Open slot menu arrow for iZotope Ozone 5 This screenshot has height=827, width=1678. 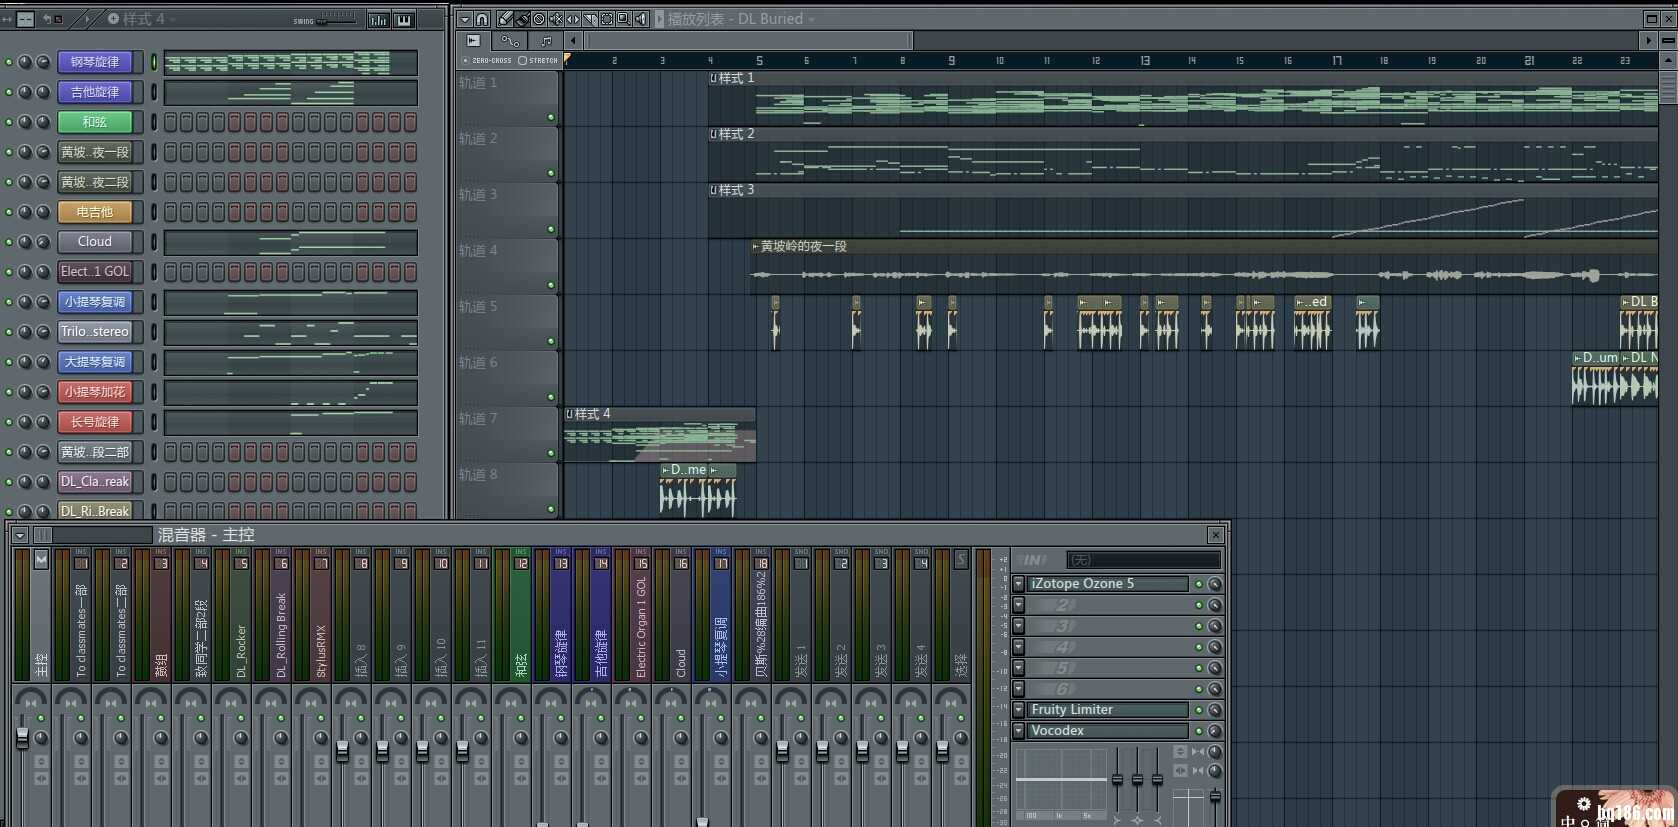(1019, 584)
